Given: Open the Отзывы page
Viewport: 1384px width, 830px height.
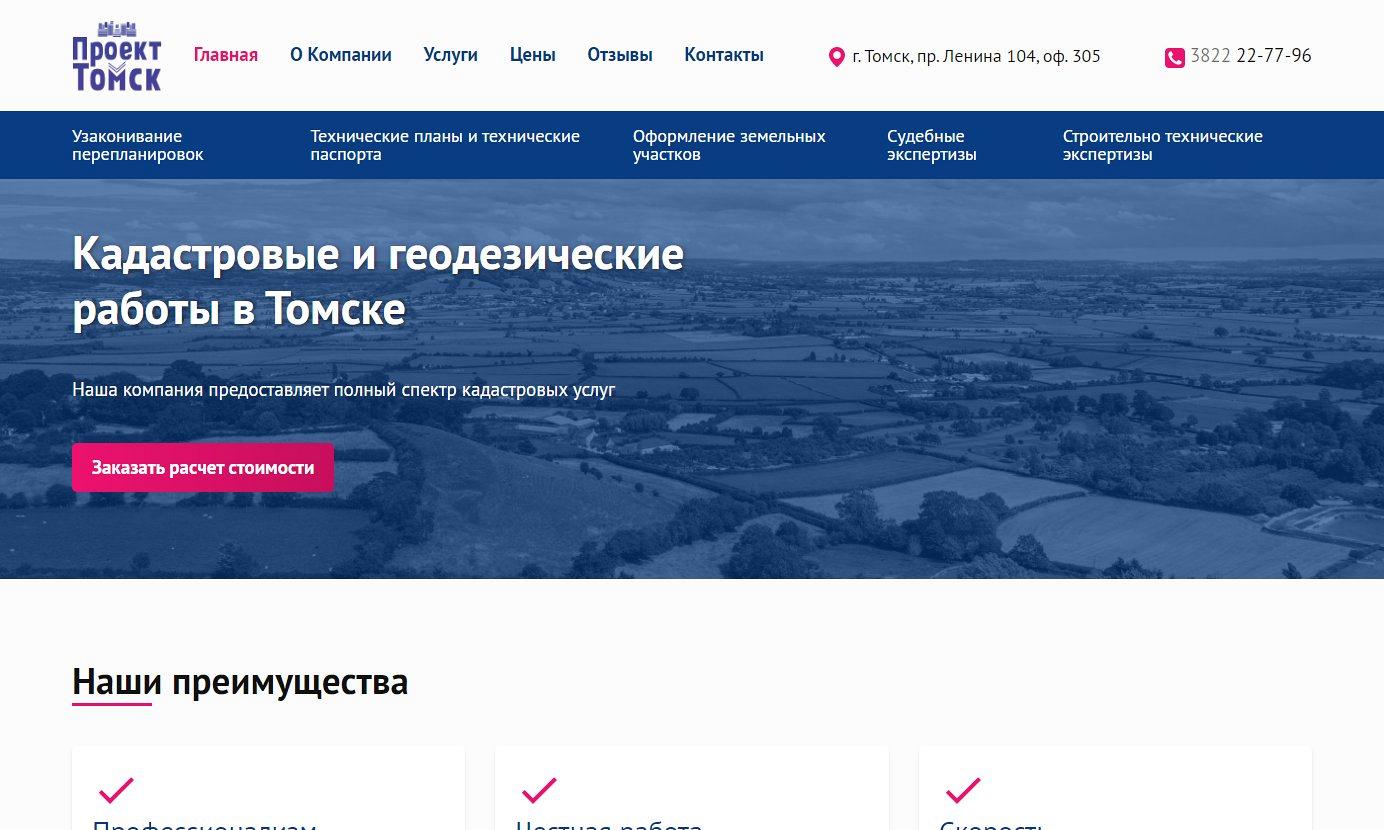Looking at the screenshot, I should pos(619,55).
